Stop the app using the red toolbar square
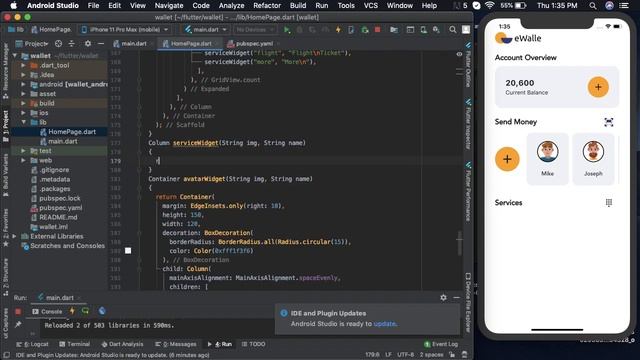The image size is (640, 360). 378,30
